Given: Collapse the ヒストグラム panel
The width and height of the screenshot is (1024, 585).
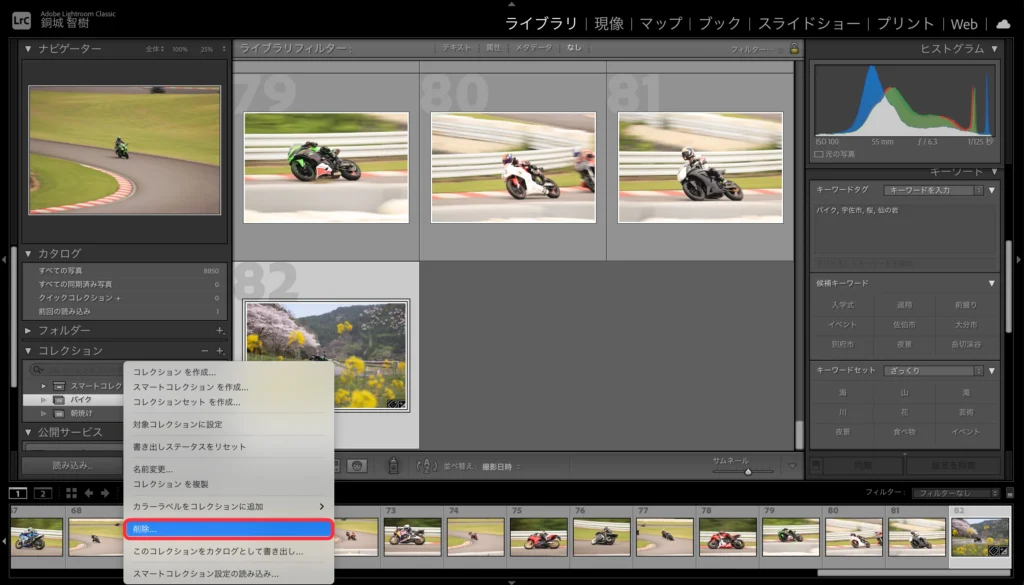Looking at the screenshot, I should [x=994, y=48].
